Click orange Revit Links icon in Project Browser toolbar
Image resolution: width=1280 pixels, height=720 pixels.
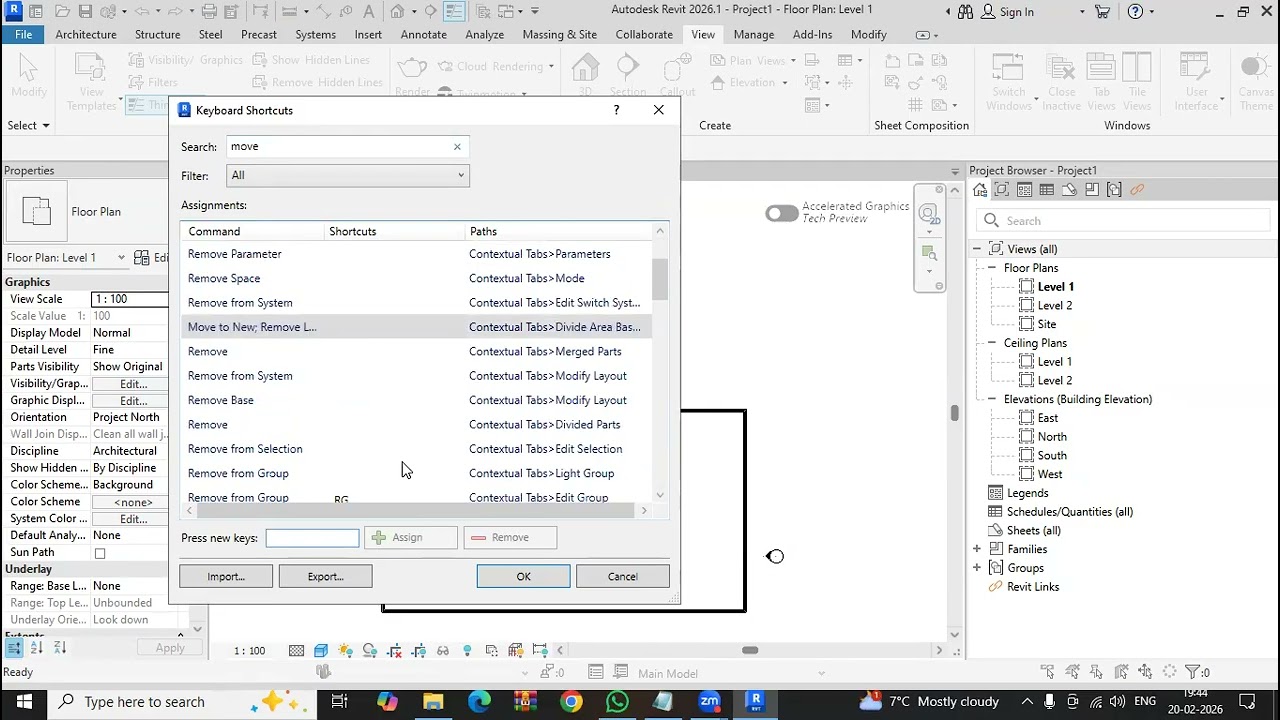point(1136,190)
